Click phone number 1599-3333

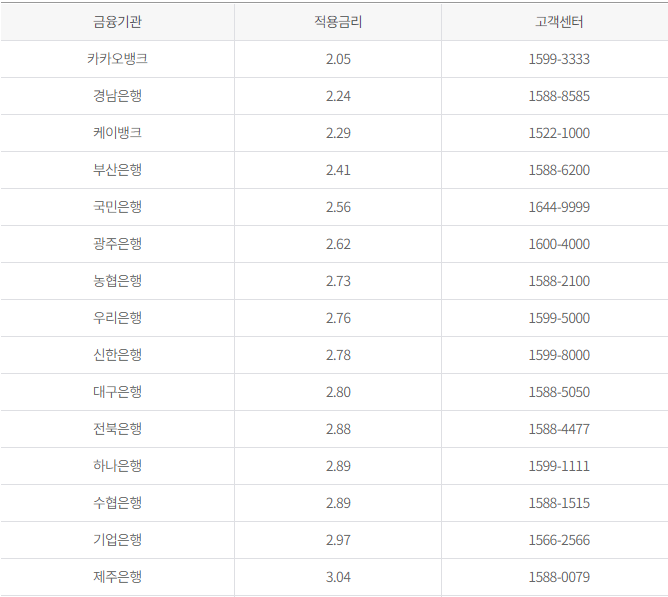[559, 59]
